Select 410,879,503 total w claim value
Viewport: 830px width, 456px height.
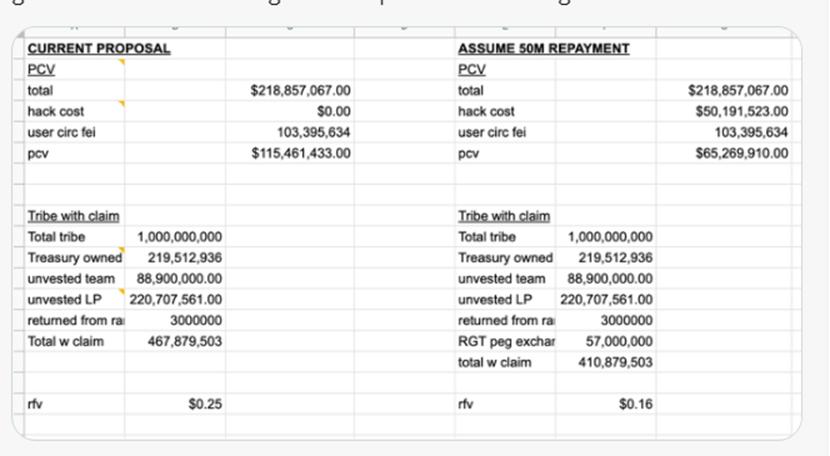(615, 362)
